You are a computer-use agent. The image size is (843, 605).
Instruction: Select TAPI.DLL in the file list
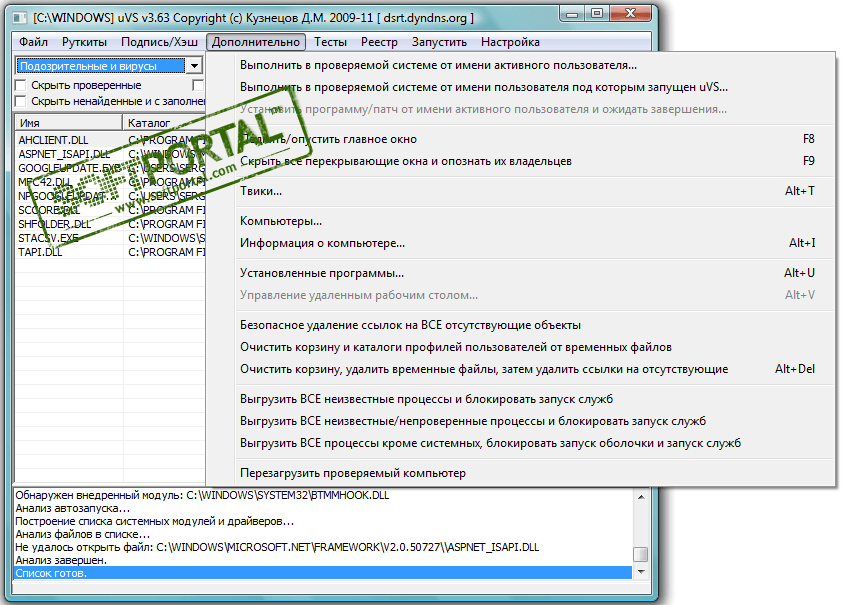coord(40,252)
